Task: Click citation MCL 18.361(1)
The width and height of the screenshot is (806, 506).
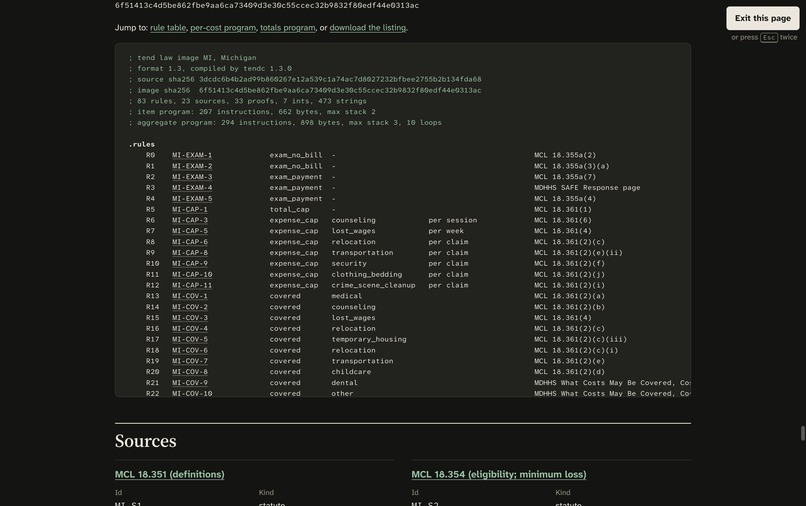Action: [x=563, y=209]
